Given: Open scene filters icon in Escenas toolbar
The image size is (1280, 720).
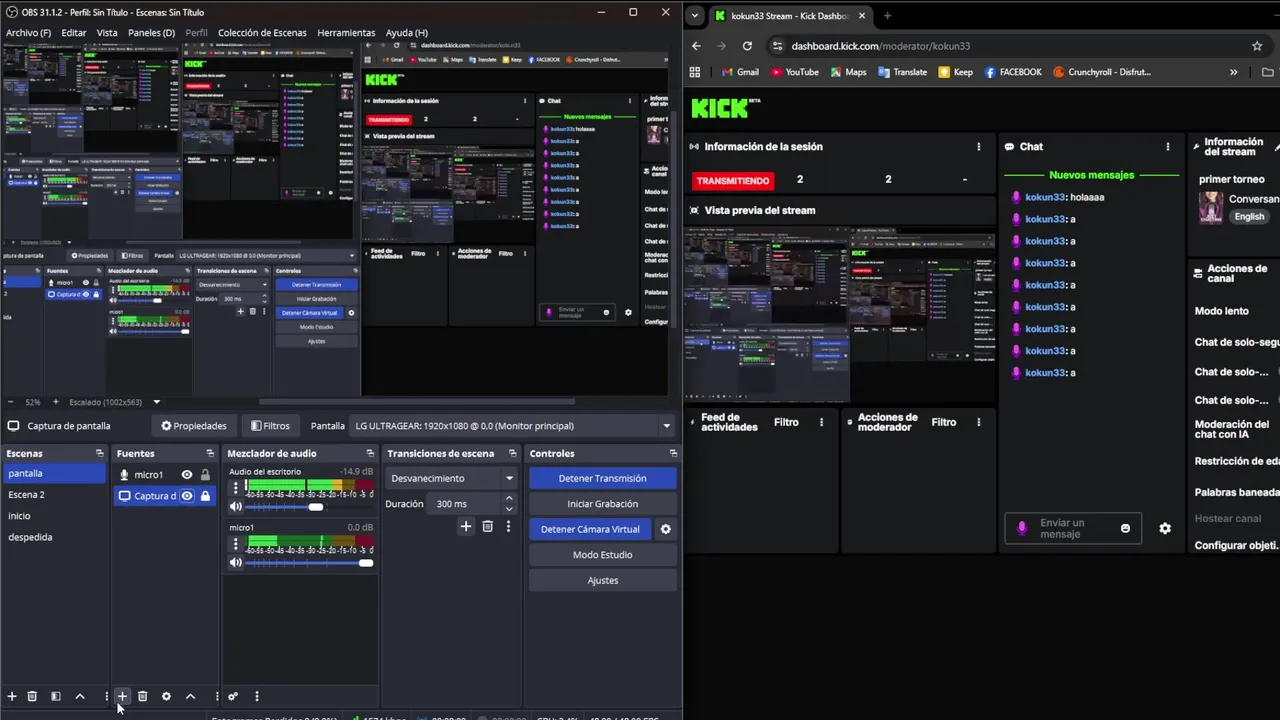Looking at the screenshot, I should [56, 696].
